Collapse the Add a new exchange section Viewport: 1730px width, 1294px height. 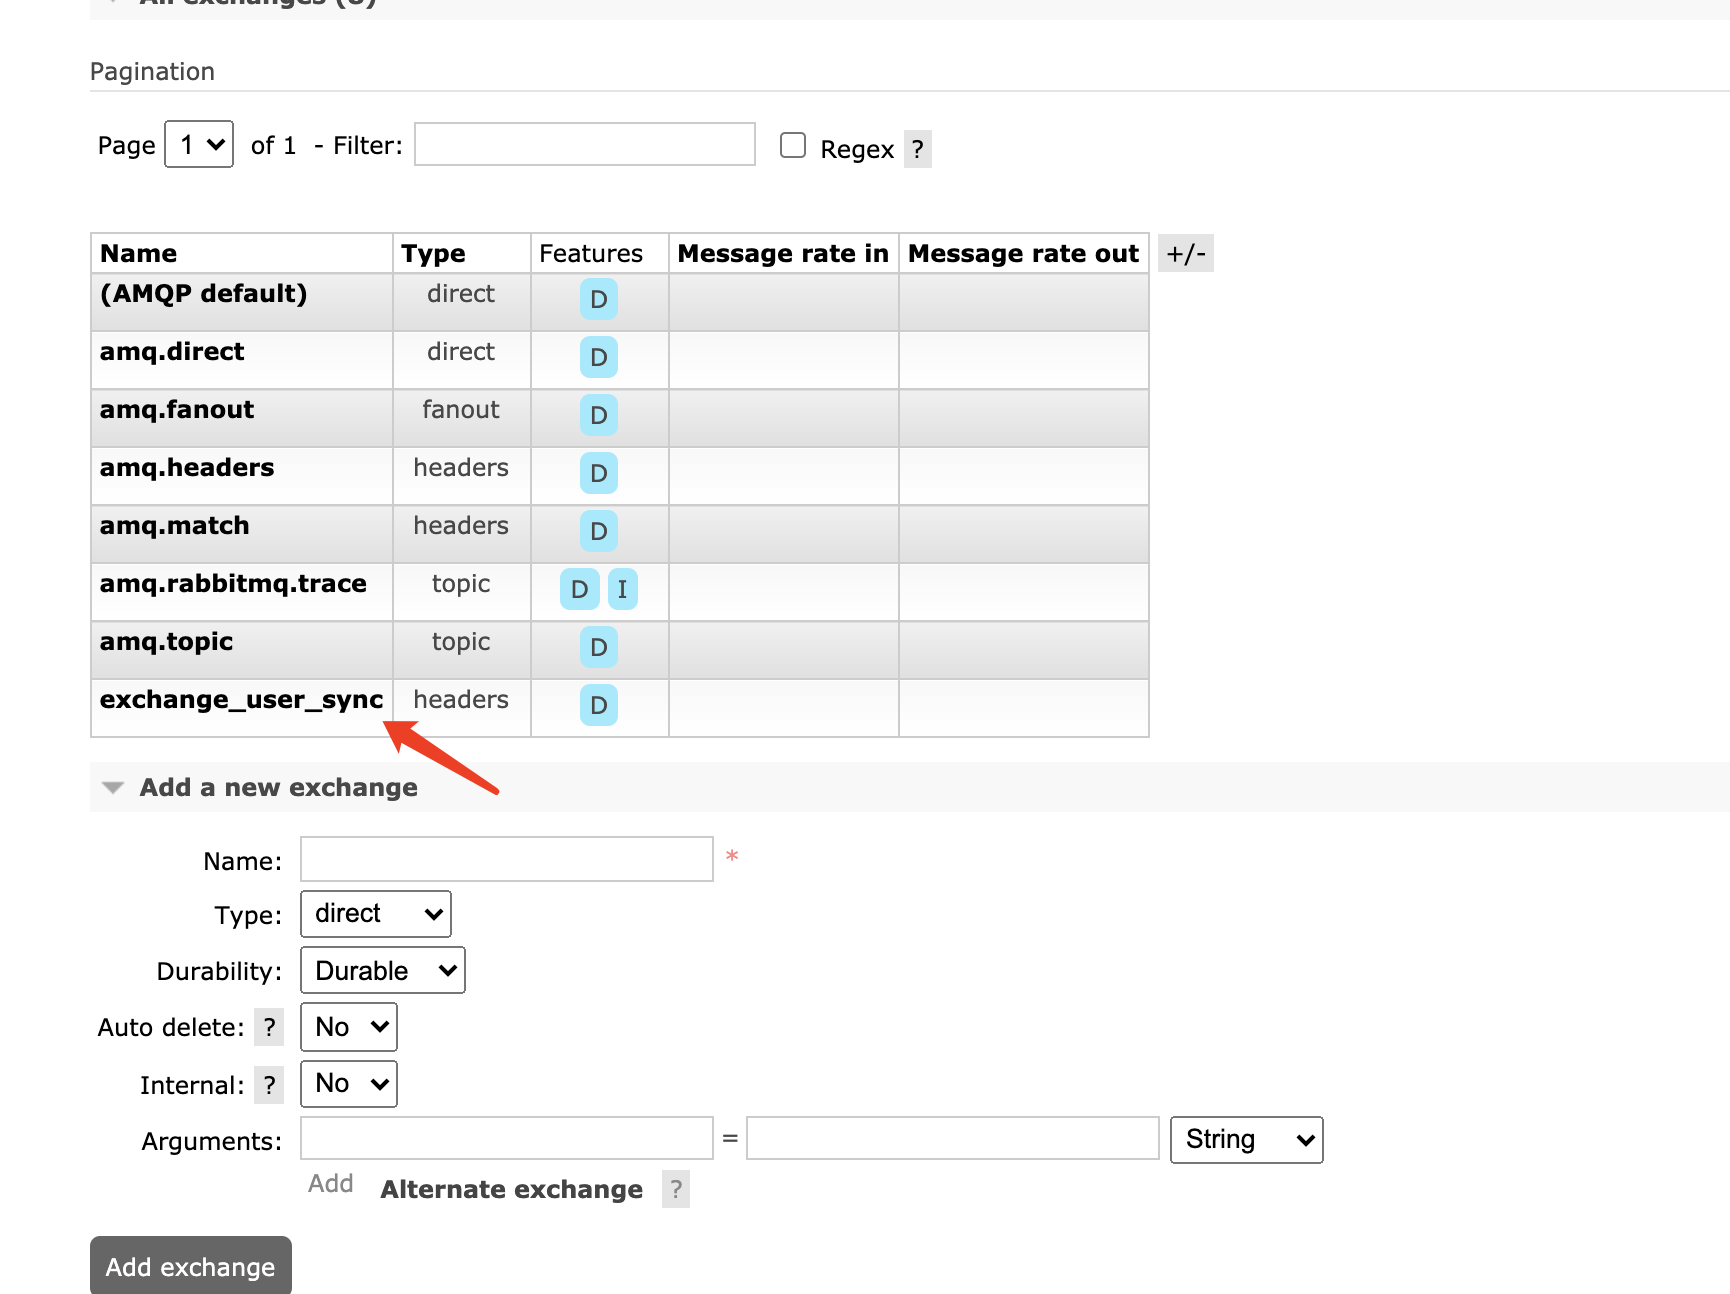[x=278, y=787]
